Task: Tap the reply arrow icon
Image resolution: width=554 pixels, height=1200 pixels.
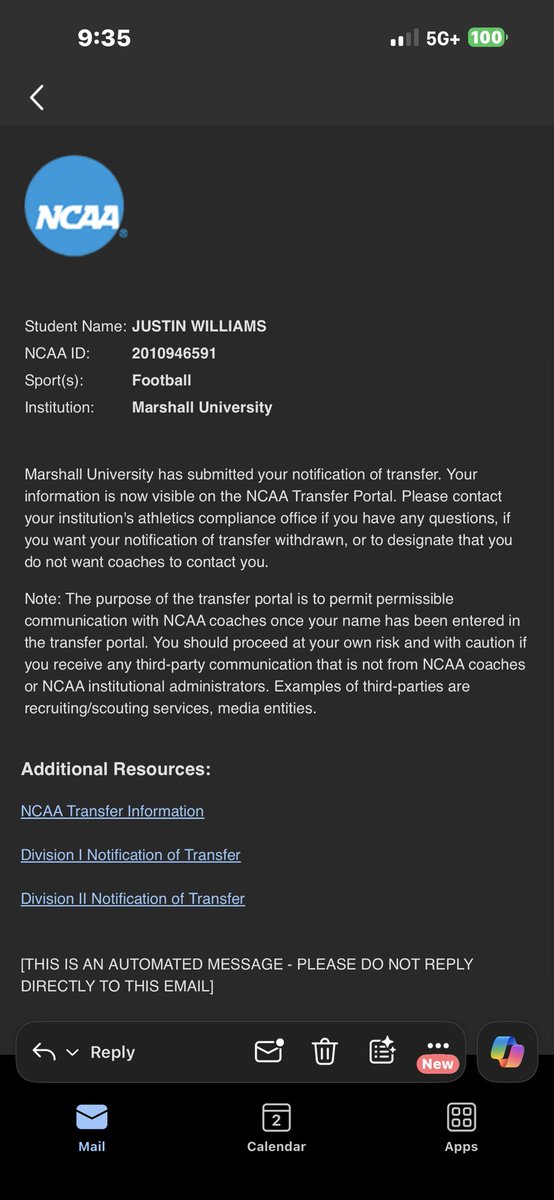Action: pyautogui.click(x=44, y=1052)
